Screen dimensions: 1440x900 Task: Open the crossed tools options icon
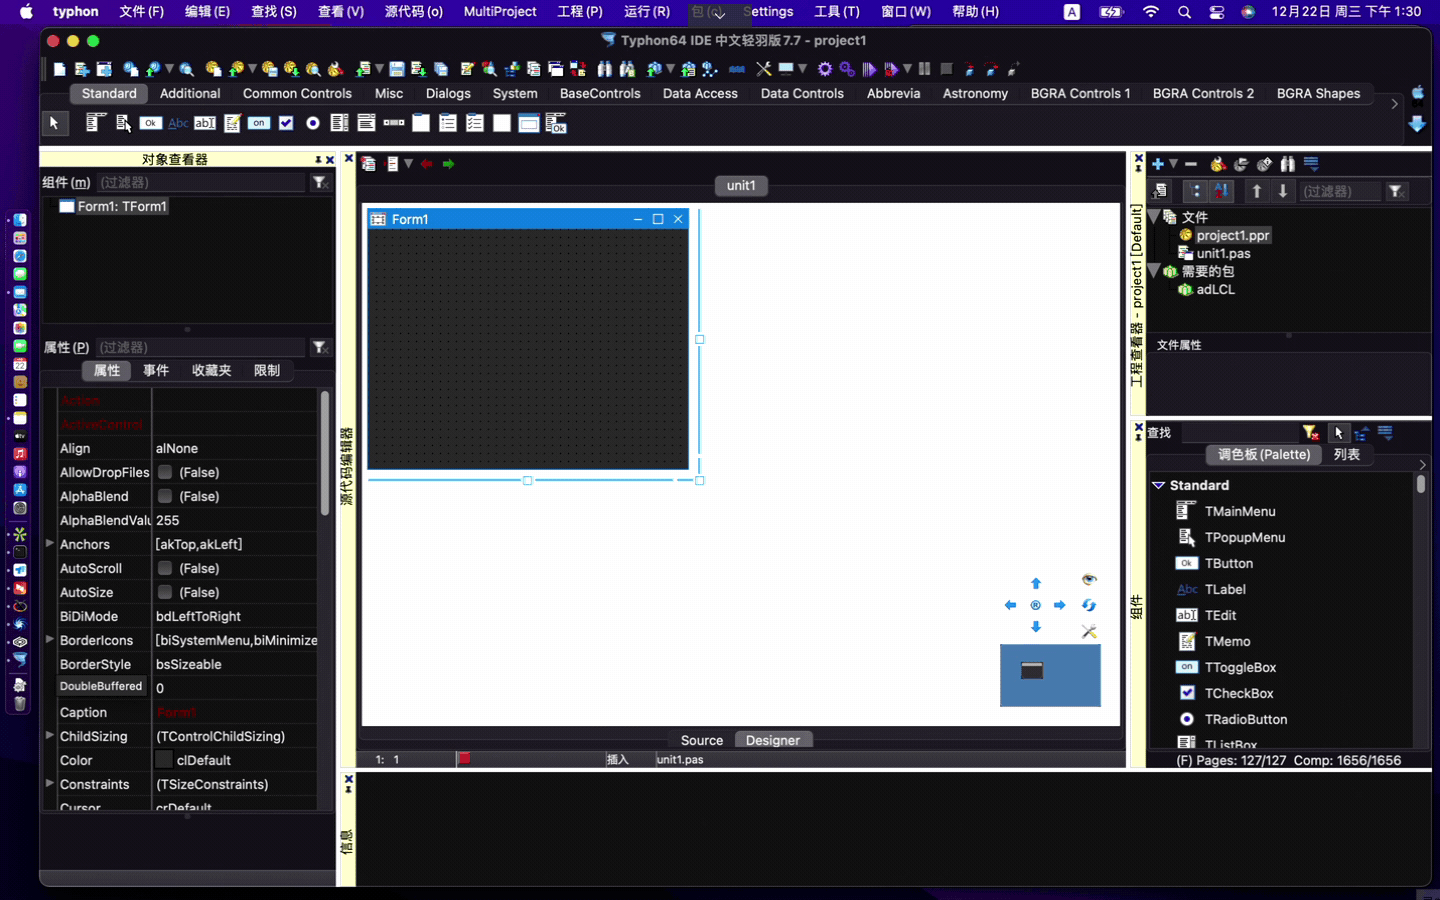pos(764,69)
